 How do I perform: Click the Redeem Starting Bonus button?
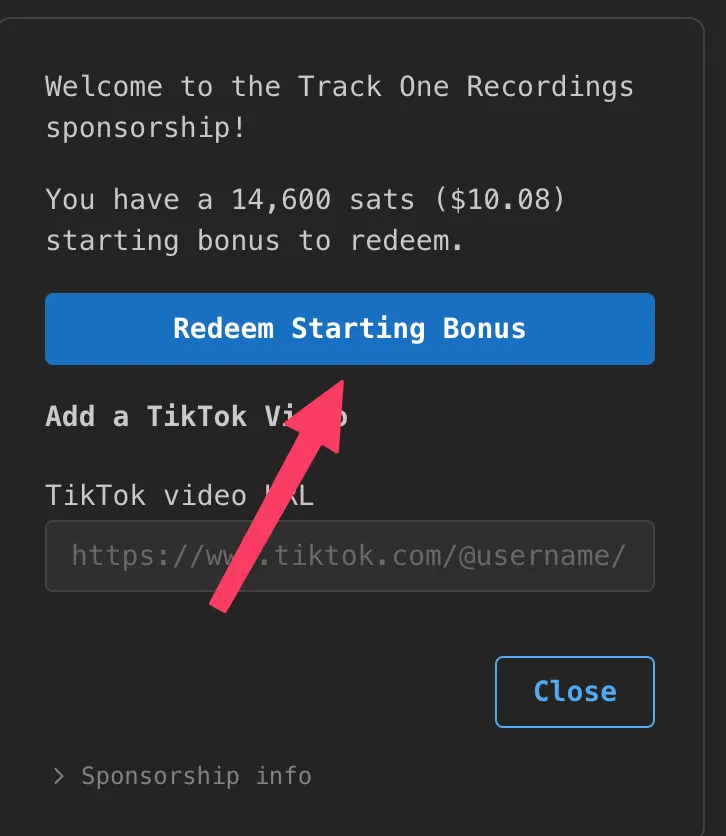[x=349, y=329]
